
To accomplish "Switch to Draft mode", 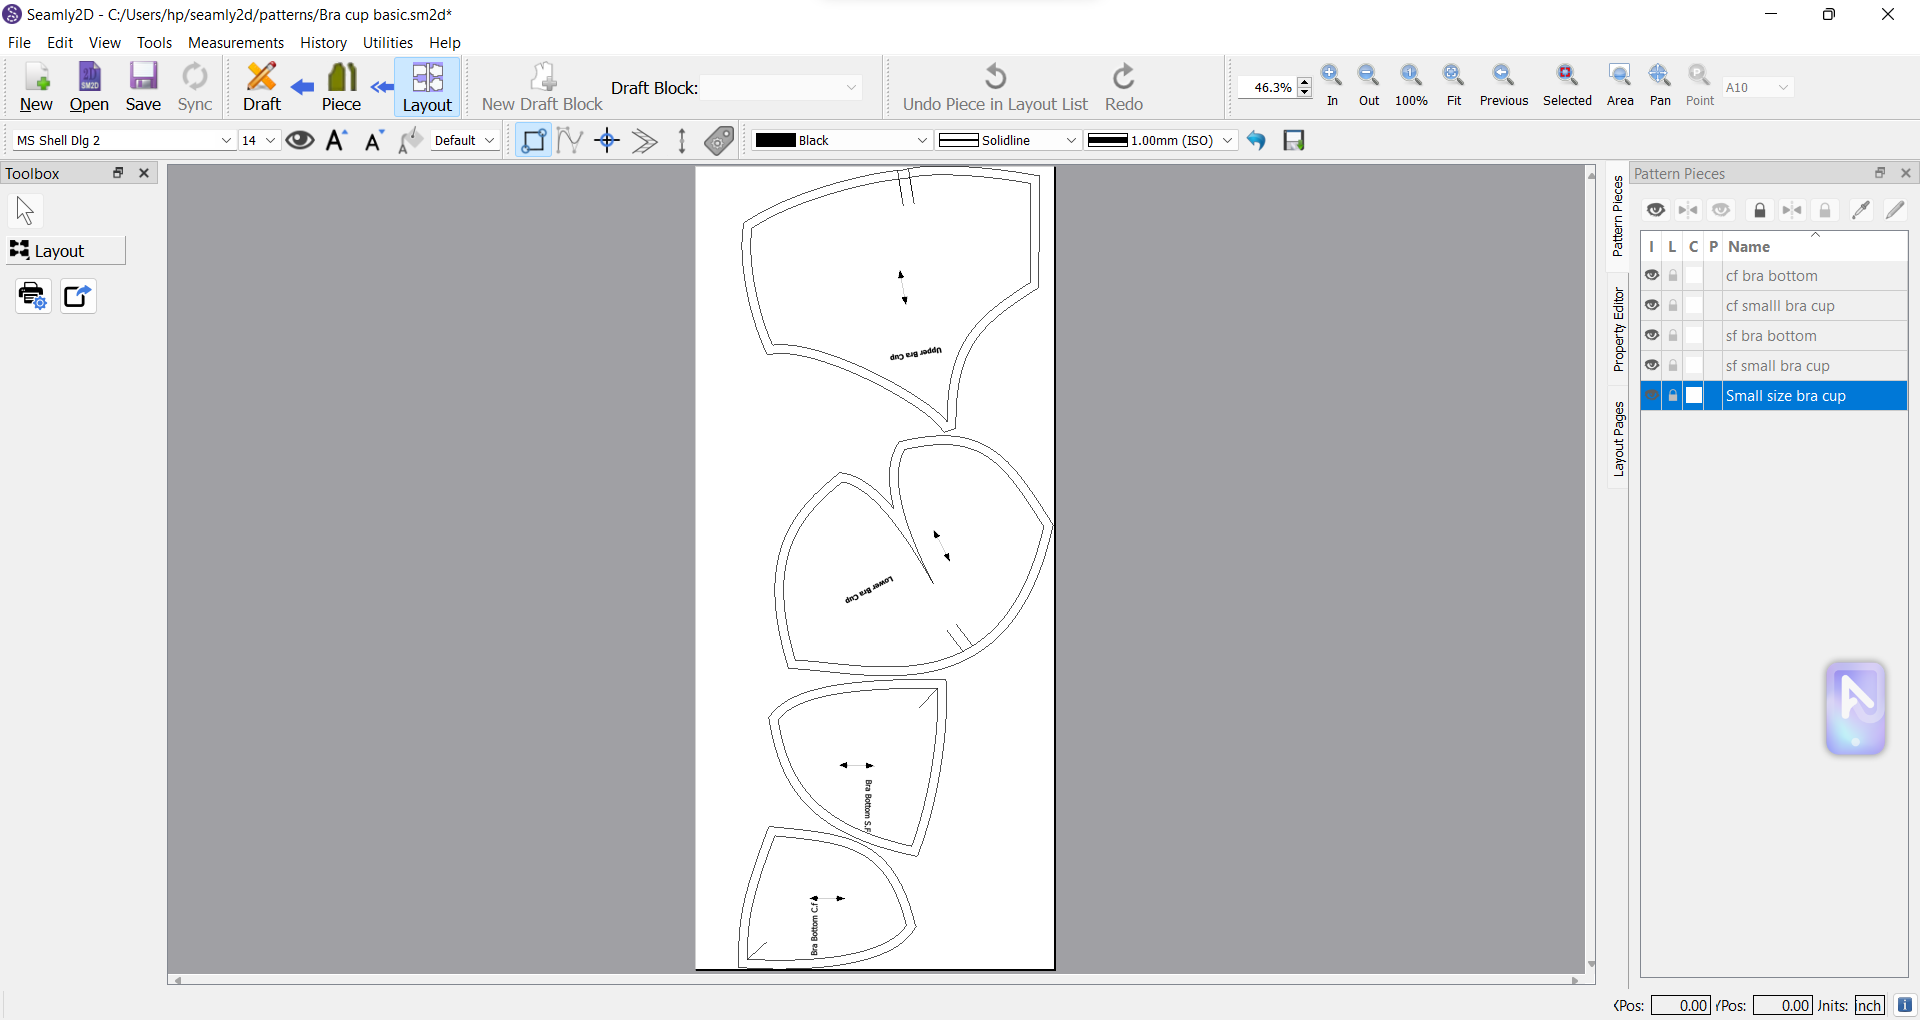I will click(x=262, y=87).
